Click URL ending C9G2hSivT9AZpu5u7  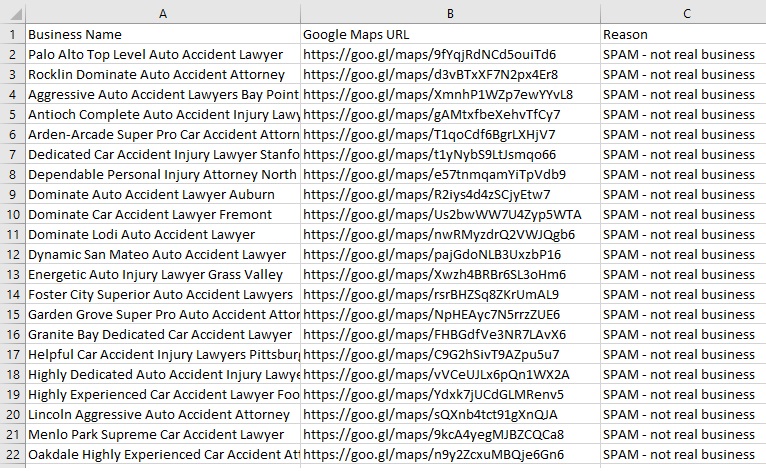[450, 355]
